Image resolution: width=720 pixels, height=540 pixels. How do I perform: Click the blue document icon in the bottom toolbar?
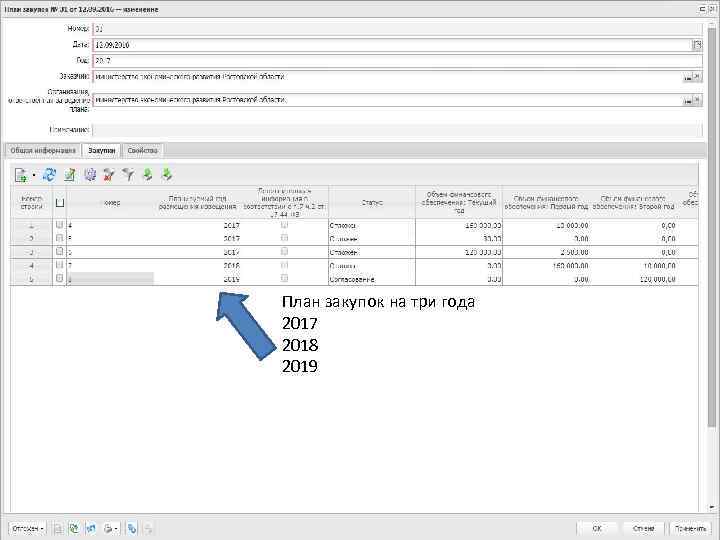[91, 529]
